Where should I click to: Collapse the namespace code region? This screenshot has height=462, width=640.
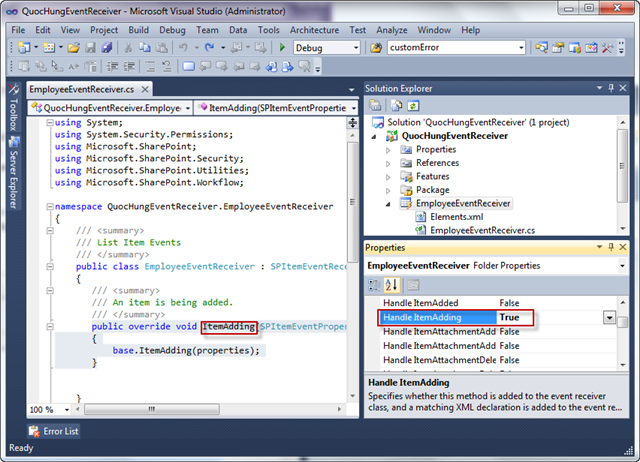click(x=49, y=207)
